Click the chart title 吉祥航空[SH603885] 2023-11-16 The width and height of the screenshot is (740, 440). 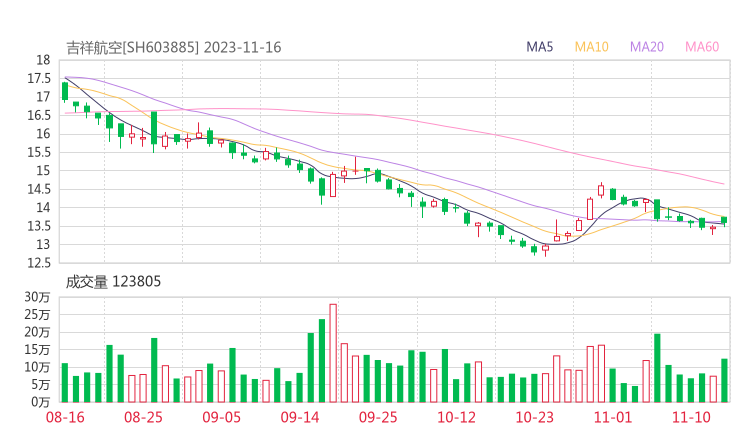coord(173,48)
